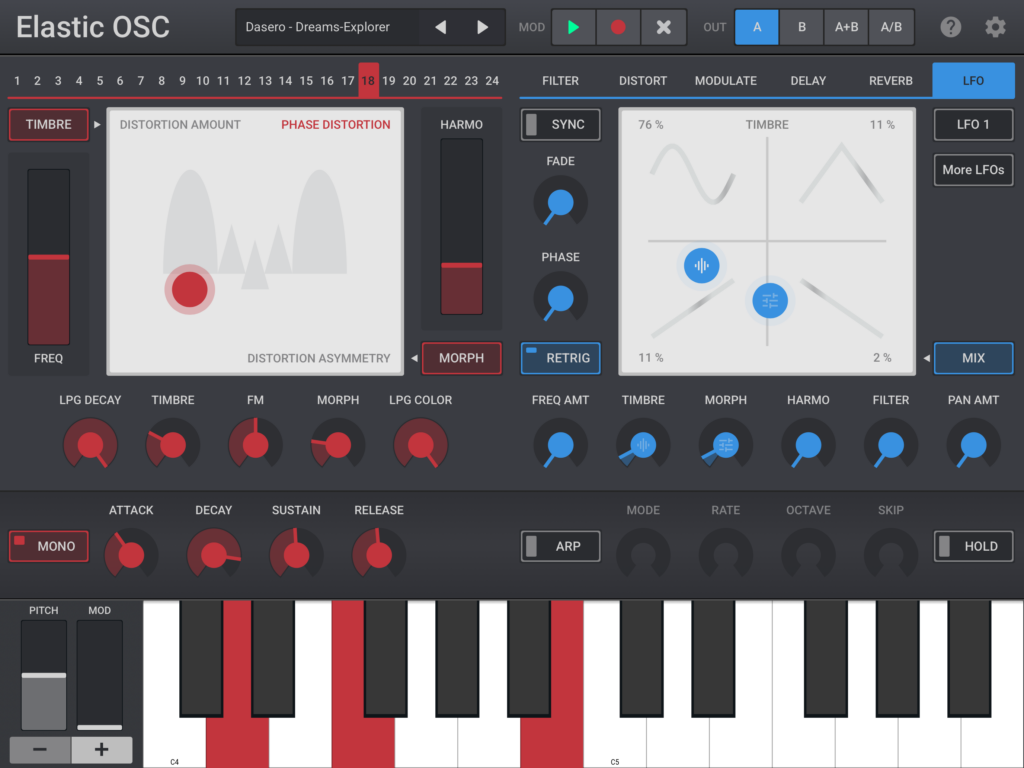Clear MOD recording with the X icon
Image resolution: width=1024 pixels, height=768 pixels.
pyautogui.click(x=664, y=27)
